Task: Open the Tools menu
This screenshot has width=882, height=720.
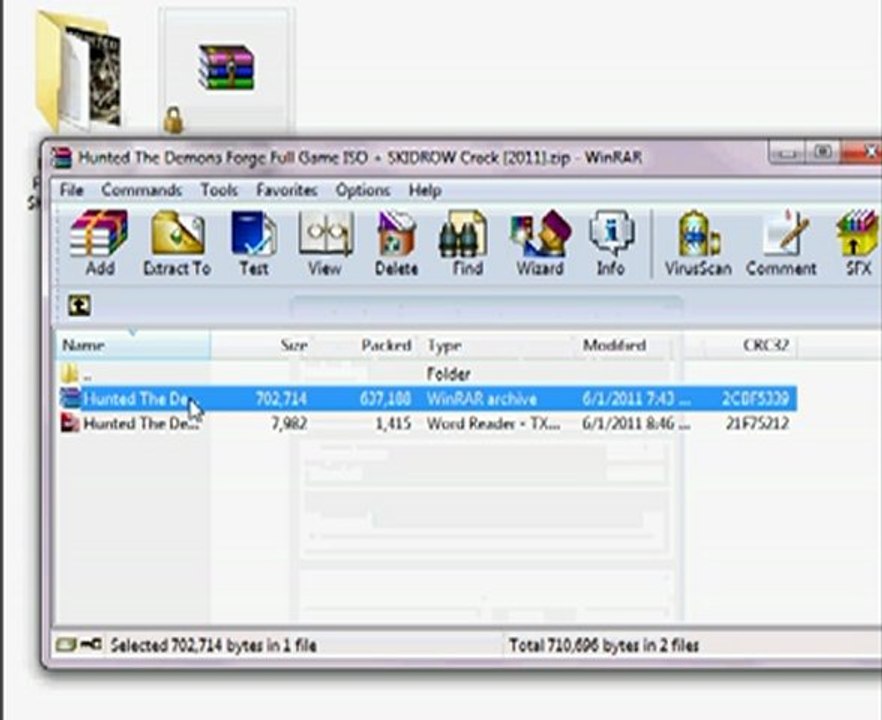Action: click(219, 190)
